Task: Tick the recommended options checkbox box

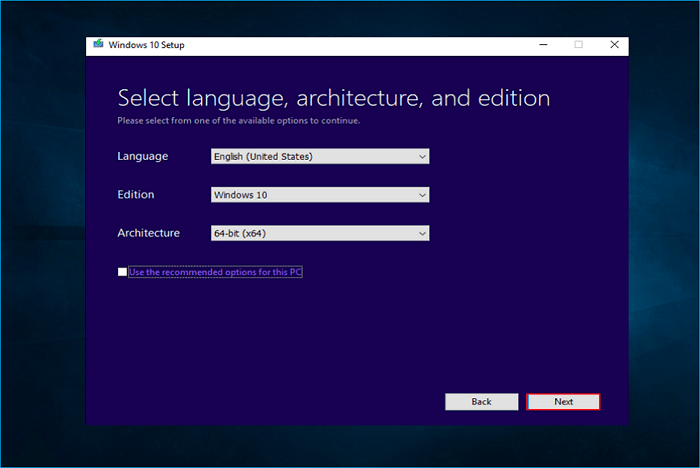Action: point(122,272)
